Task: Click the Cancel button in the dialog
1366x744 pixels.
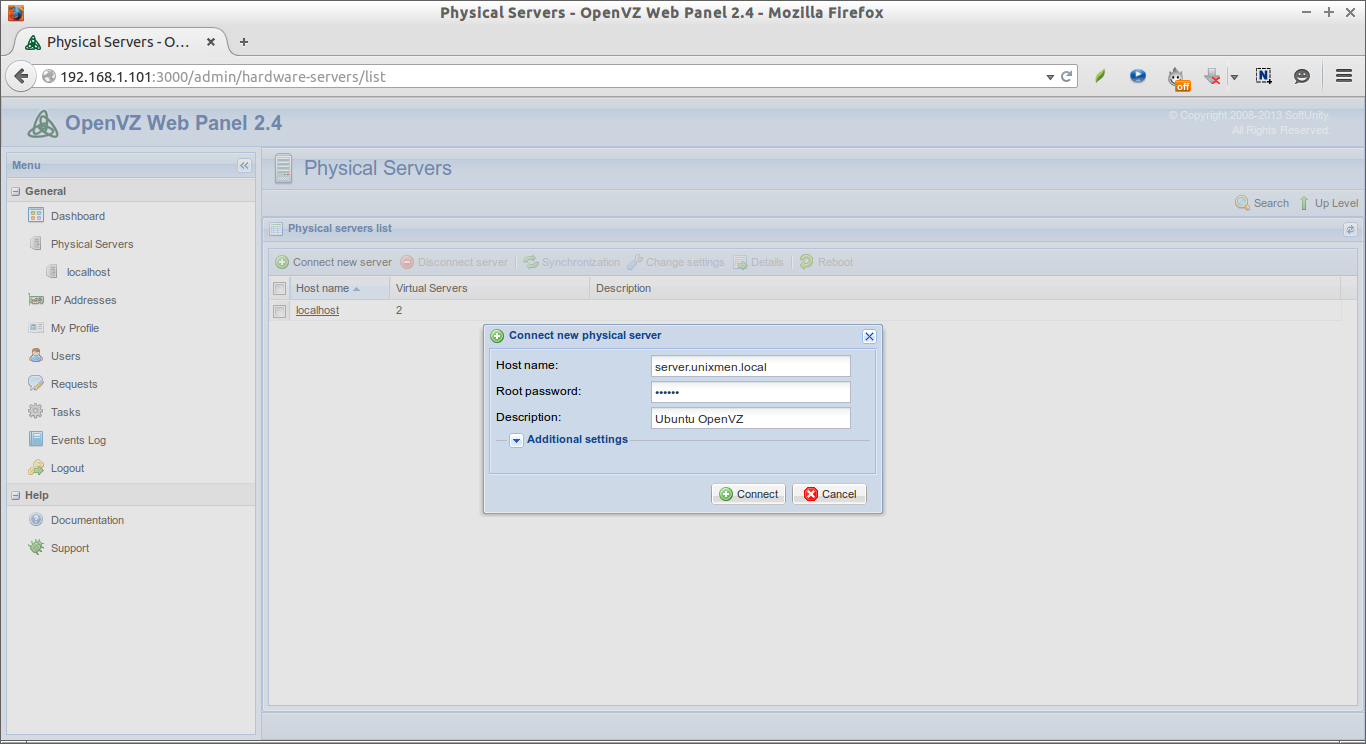Action: (829, 494)
